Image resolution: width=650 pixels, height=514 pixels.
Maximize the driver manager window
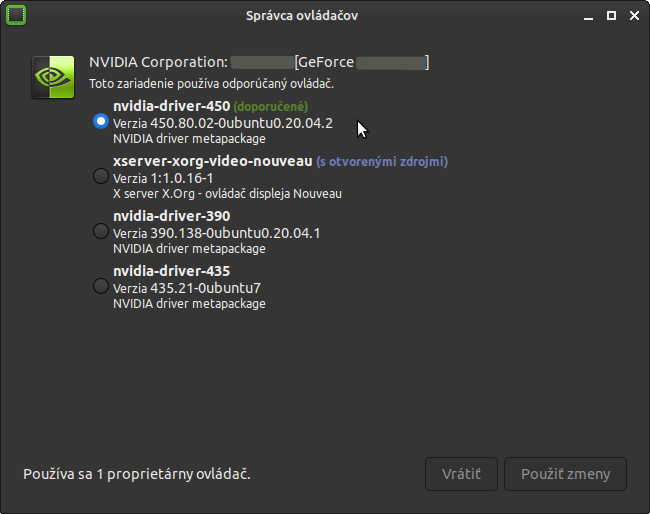pos(611,15)
